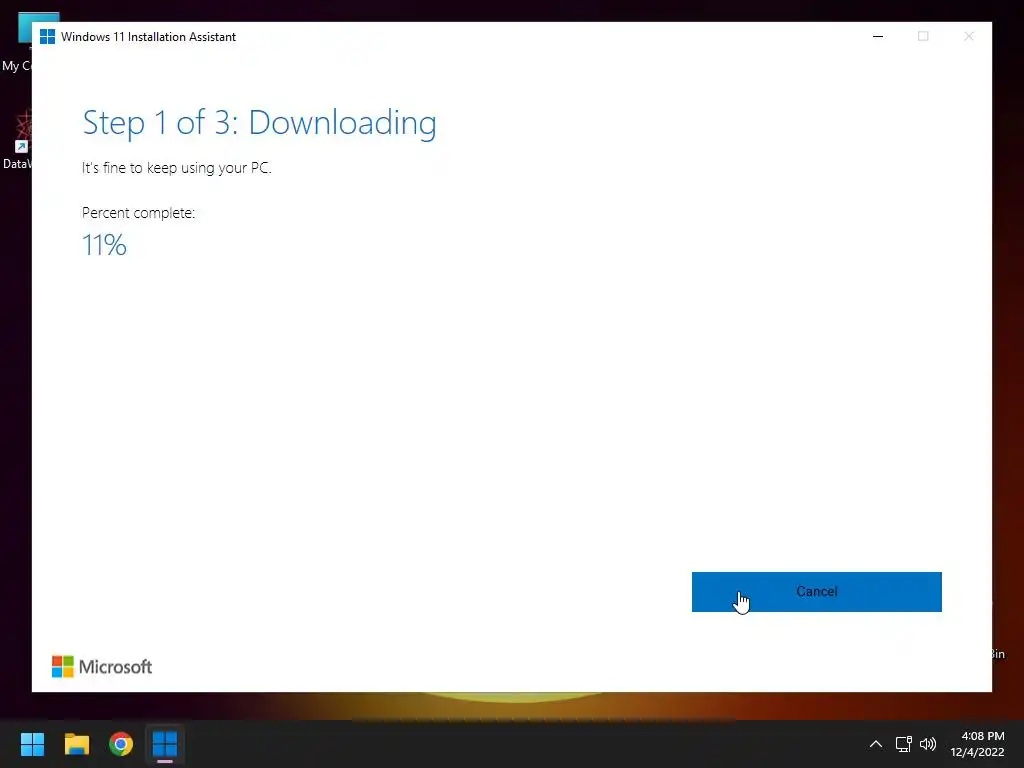The image size is (1024, 768).
Task: Minimize the Installation Assistant window
Action: (x=878, y=37)
